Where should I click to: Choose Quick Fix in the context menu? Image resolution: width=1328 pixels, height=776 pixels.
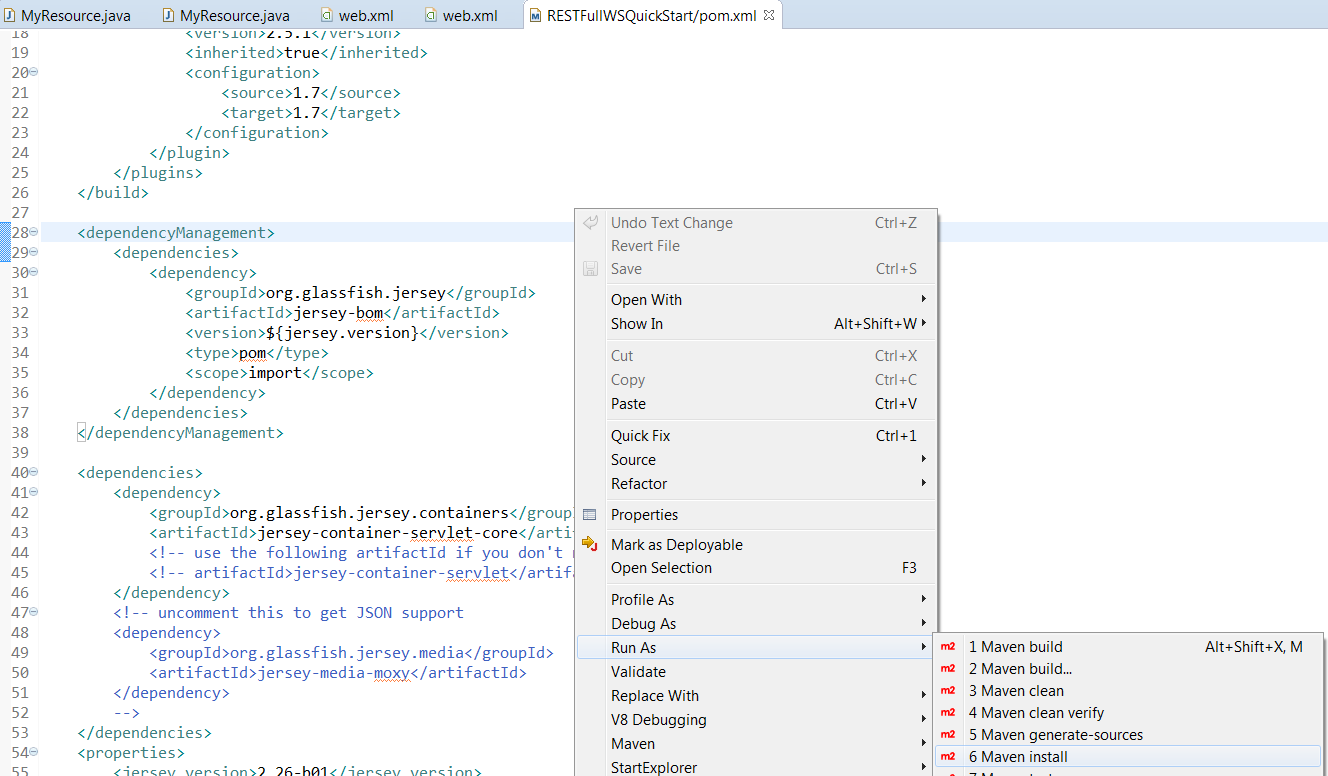click(640, 436)
